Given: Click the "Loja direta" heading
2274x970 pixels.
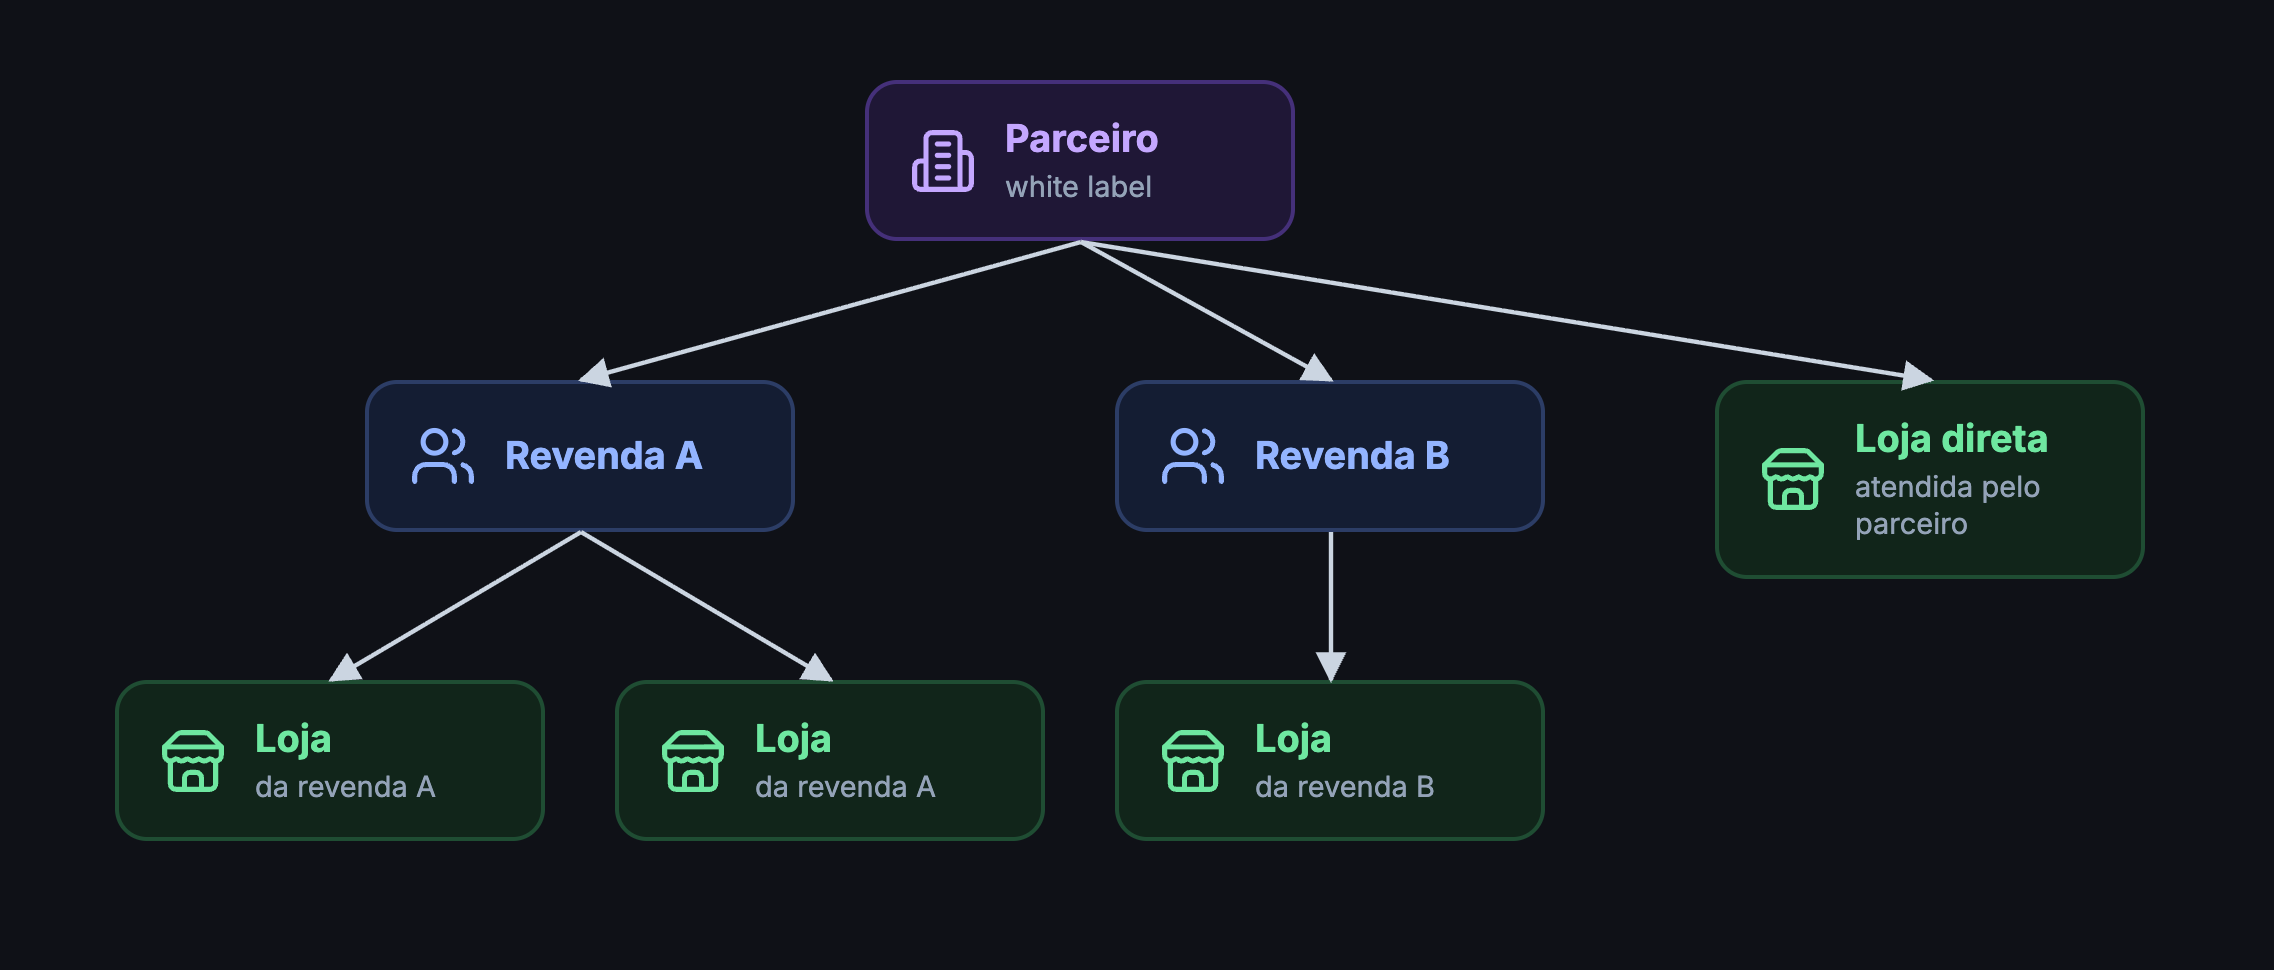Looking at the screenshot, I should coord(1951,439).
